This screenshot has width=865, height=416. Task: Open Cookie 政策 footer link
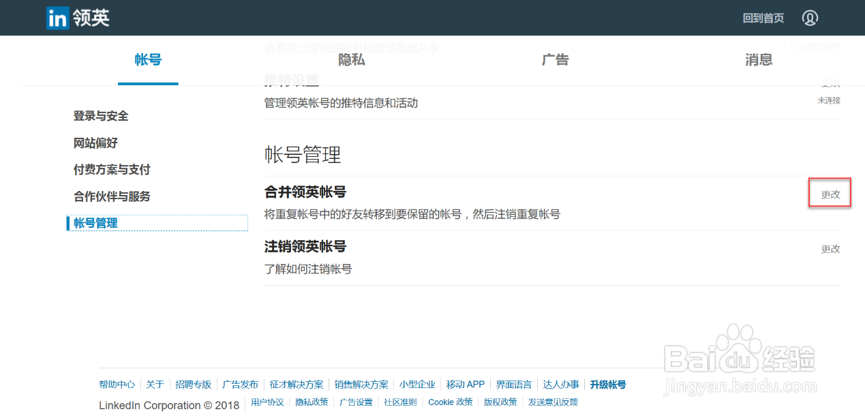click(450, 402)
